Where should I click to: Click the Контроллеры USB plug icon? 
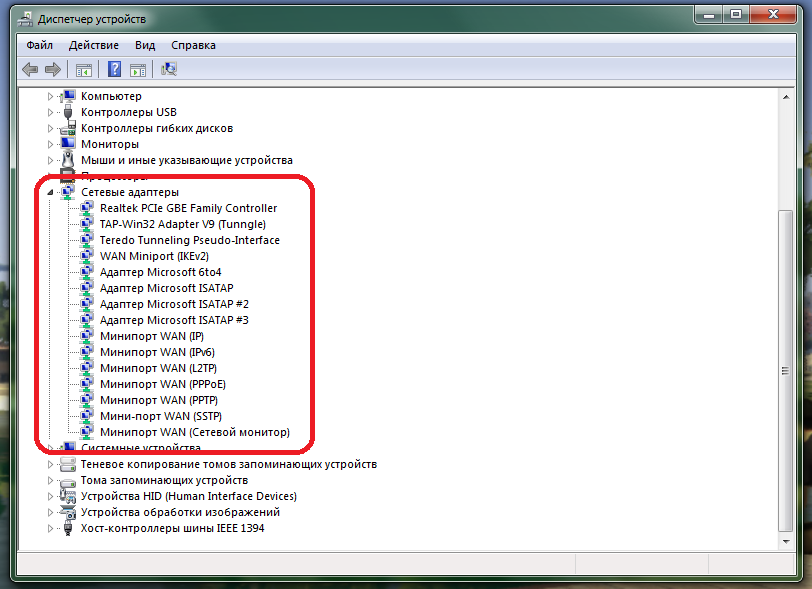tap(68, 112)
